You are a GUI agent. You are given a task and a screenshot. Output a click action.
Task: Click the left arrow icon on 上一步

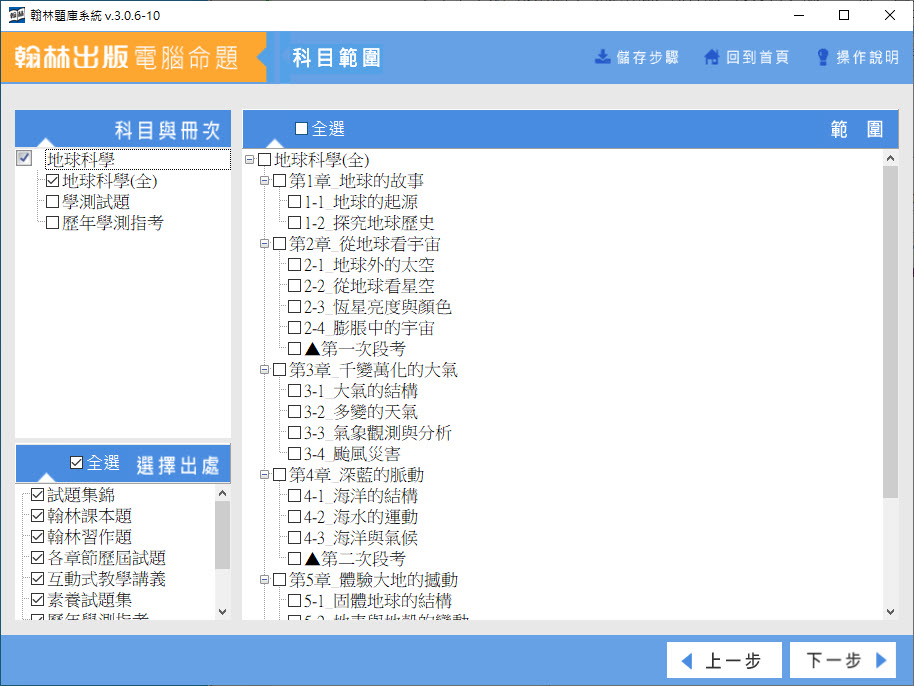coord(687,660)
